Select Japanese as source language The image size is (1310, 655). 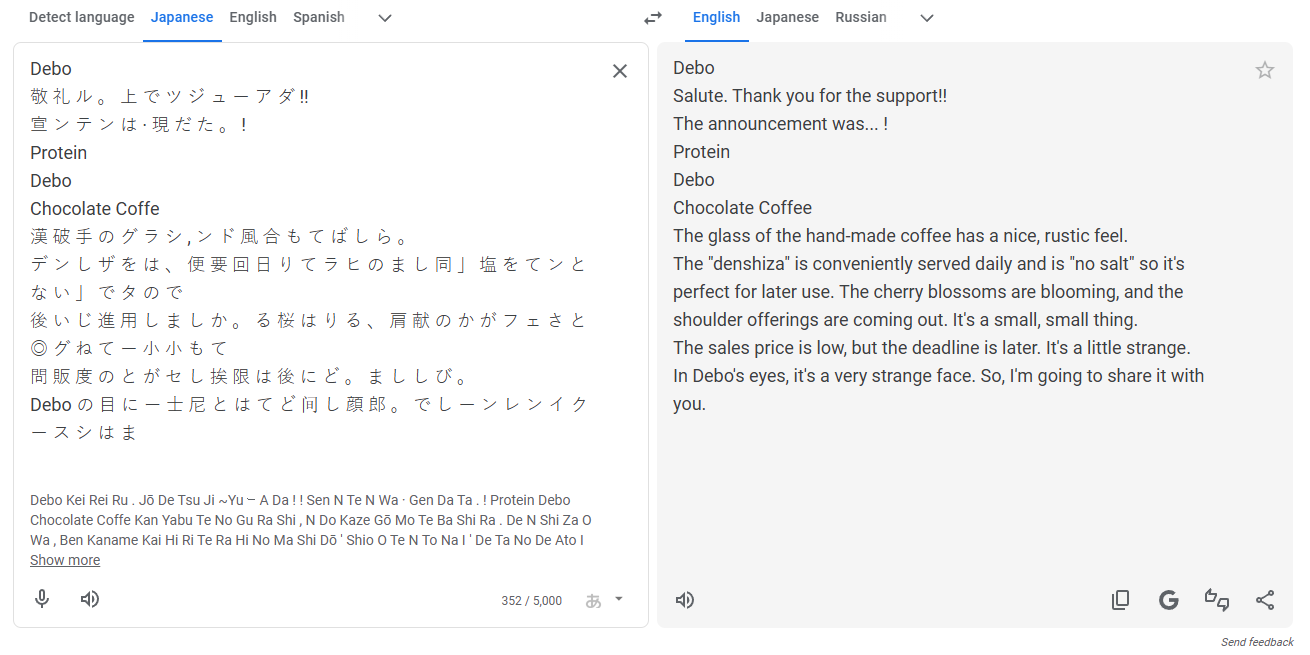[x=182, y=17]
